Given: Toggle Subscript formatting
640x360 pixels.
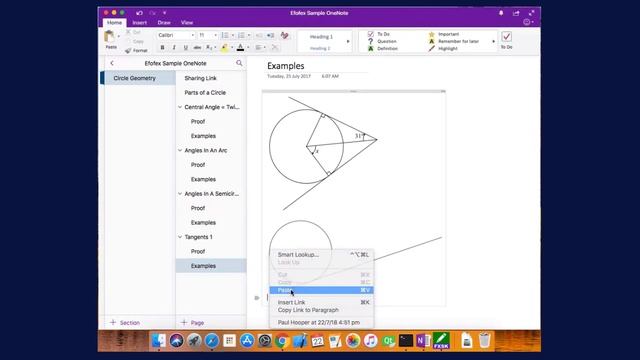Looking at the screenshot, I should (209, 48).
